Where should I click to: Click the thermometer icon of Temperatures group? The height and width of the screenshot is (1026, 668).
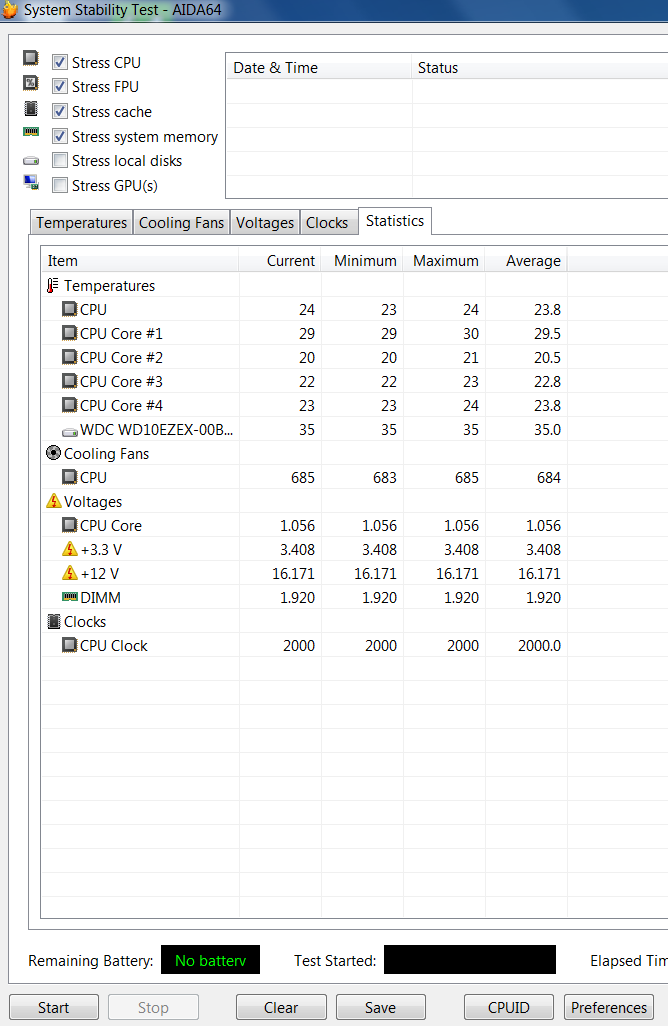(53, 286)
